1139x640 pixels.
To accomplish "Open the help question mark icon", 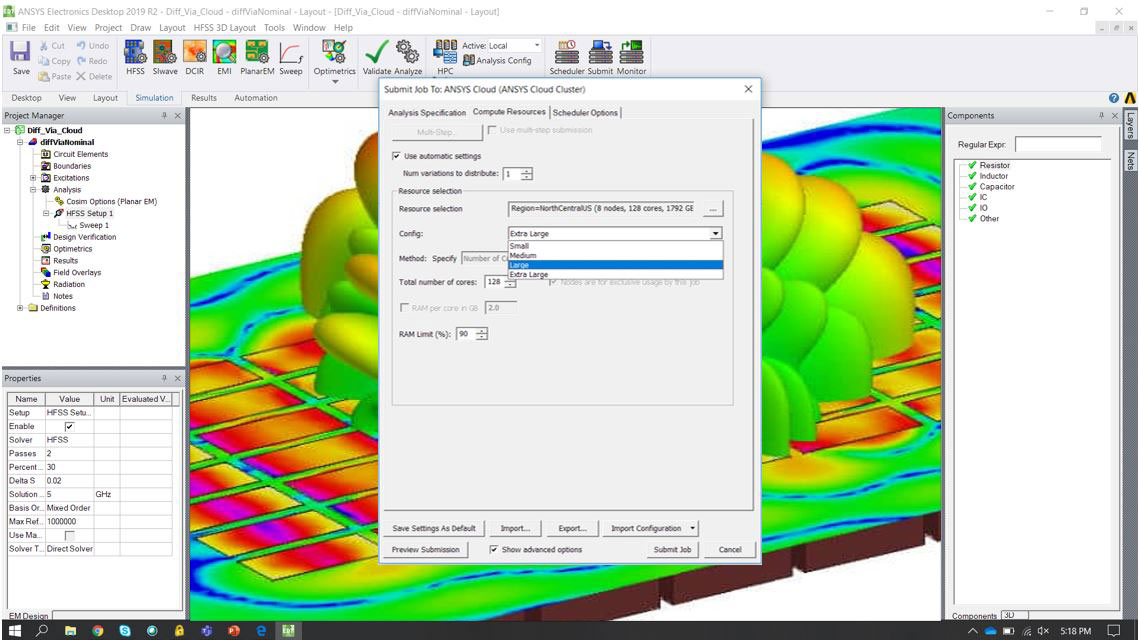I will pyautogui.click(x=1114, y=97).
